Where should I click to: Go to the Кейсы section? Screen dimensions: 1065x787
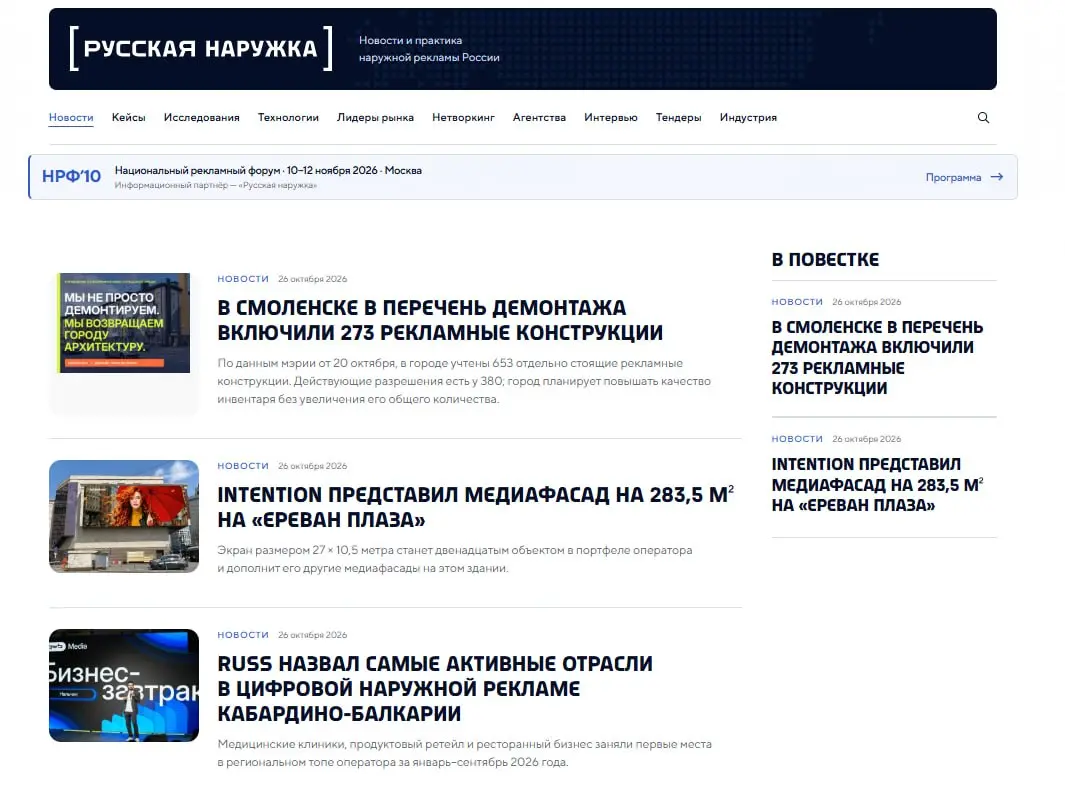click(128, 117)
